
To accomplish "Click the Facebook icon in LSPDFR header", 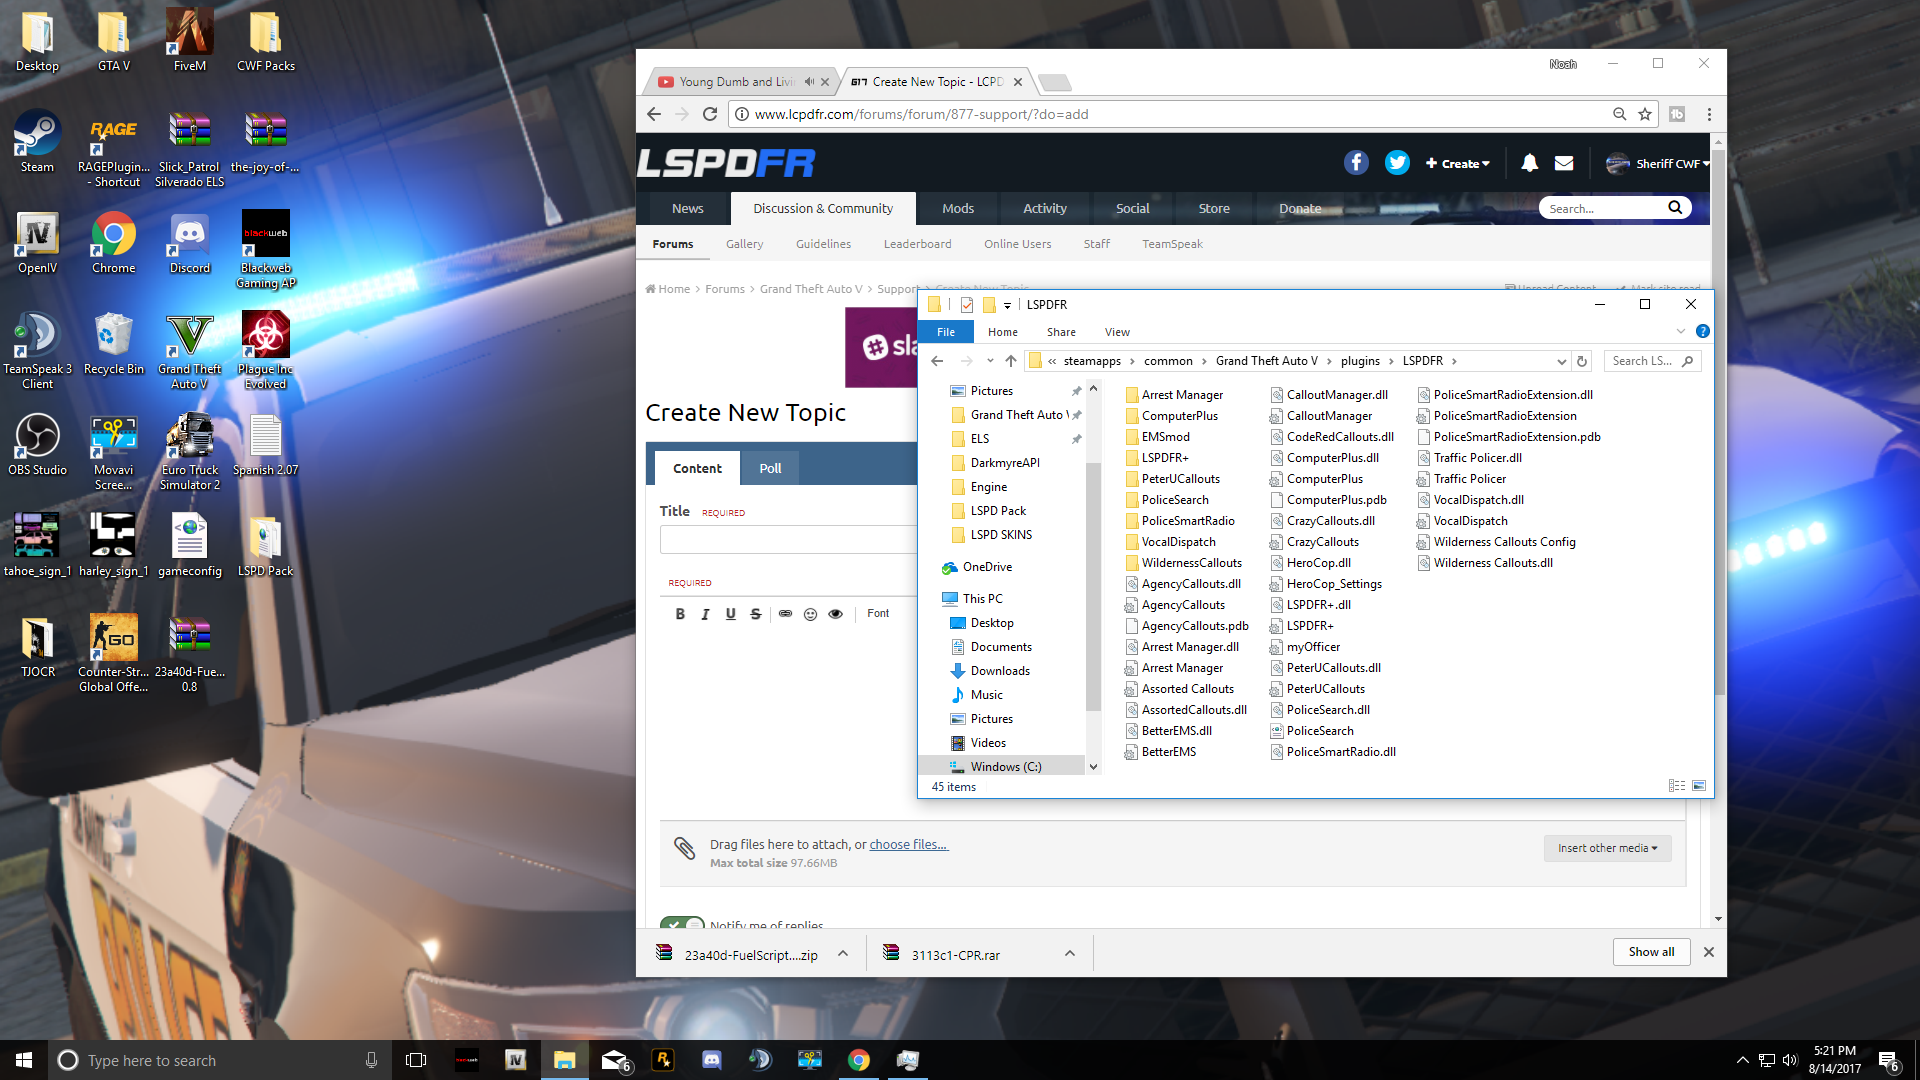I will point(1356,163).
